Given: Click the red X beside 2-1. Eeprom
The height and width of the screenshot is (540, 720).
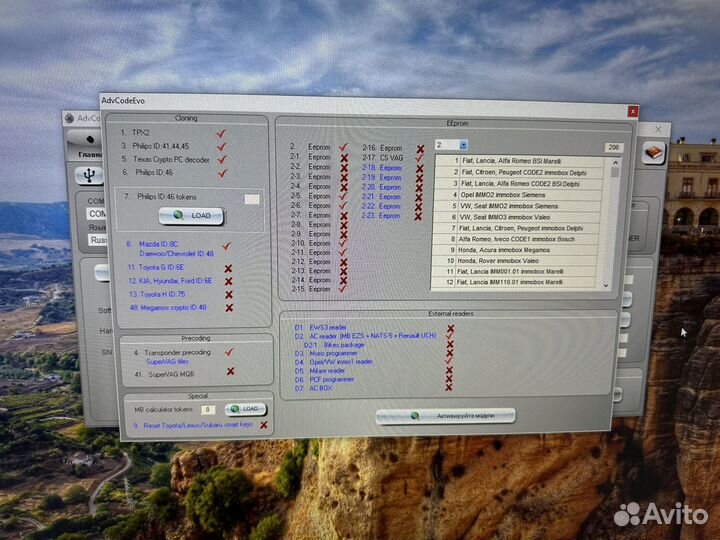Looking at the screenshot, I should click(343, 158).
